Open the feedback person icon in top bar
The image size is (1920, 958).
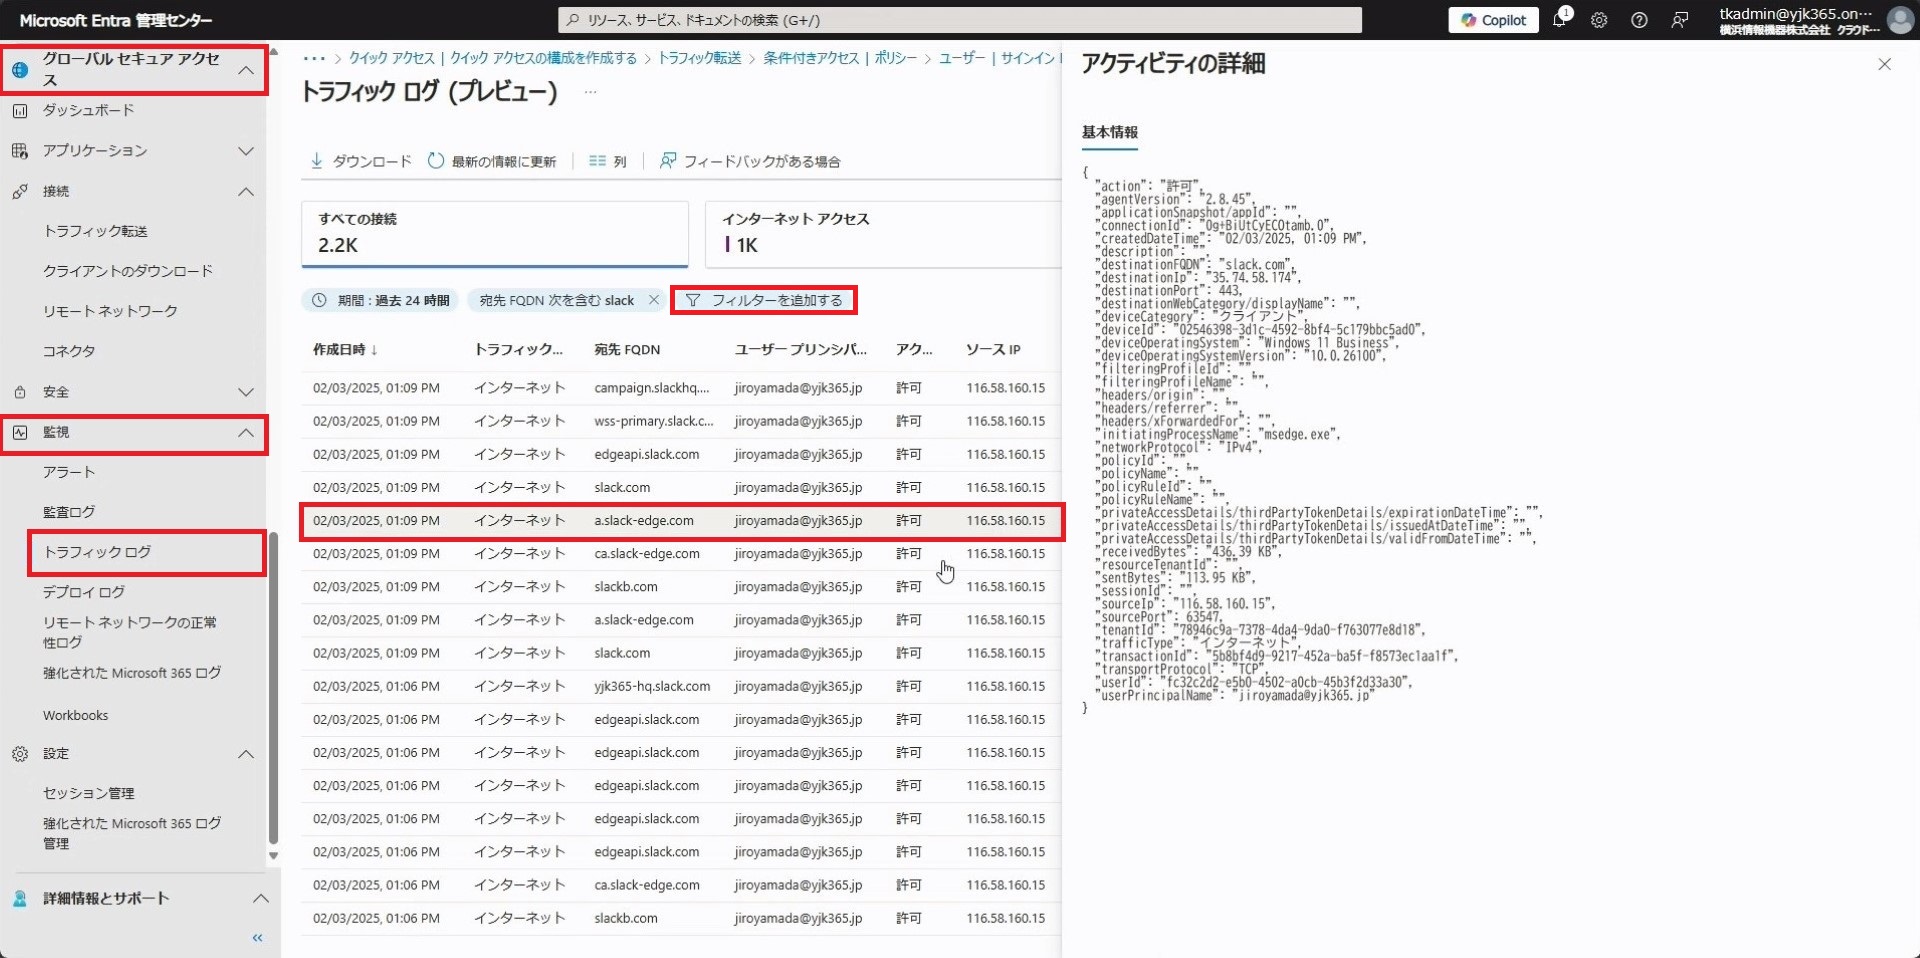coord(1680,20)
